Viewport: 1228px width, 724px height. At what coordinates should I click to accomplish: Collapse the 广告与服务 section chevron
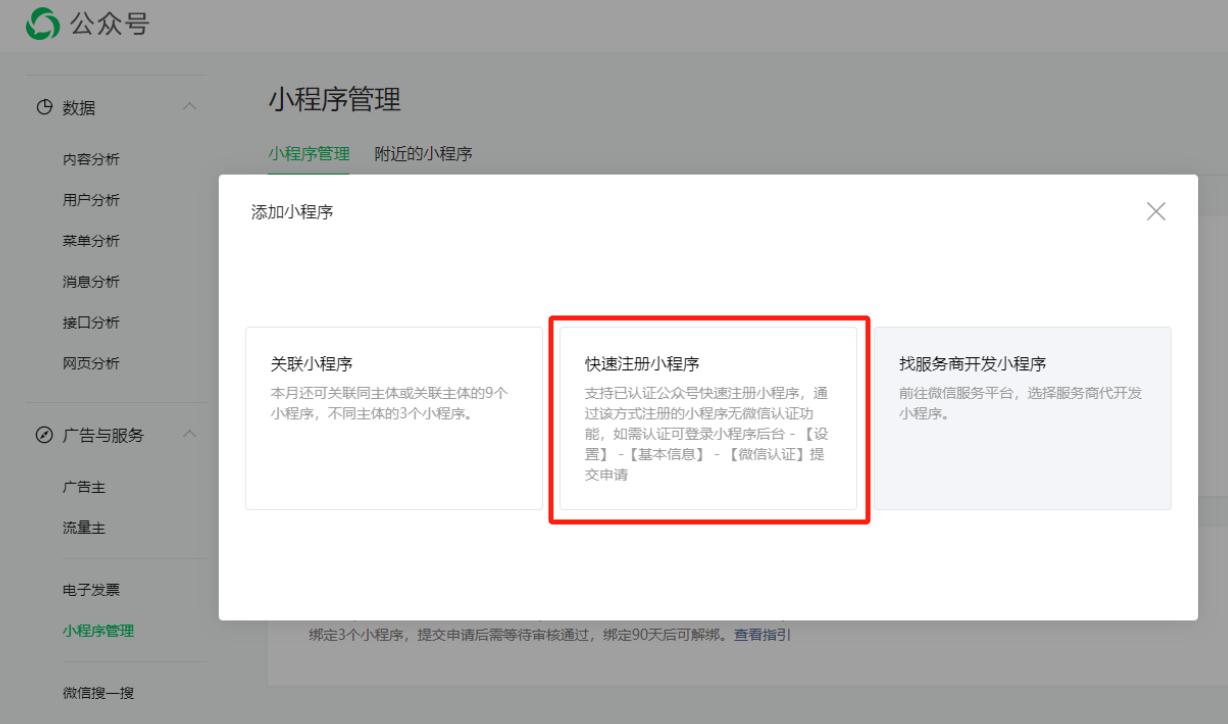[x=189, y=434]
